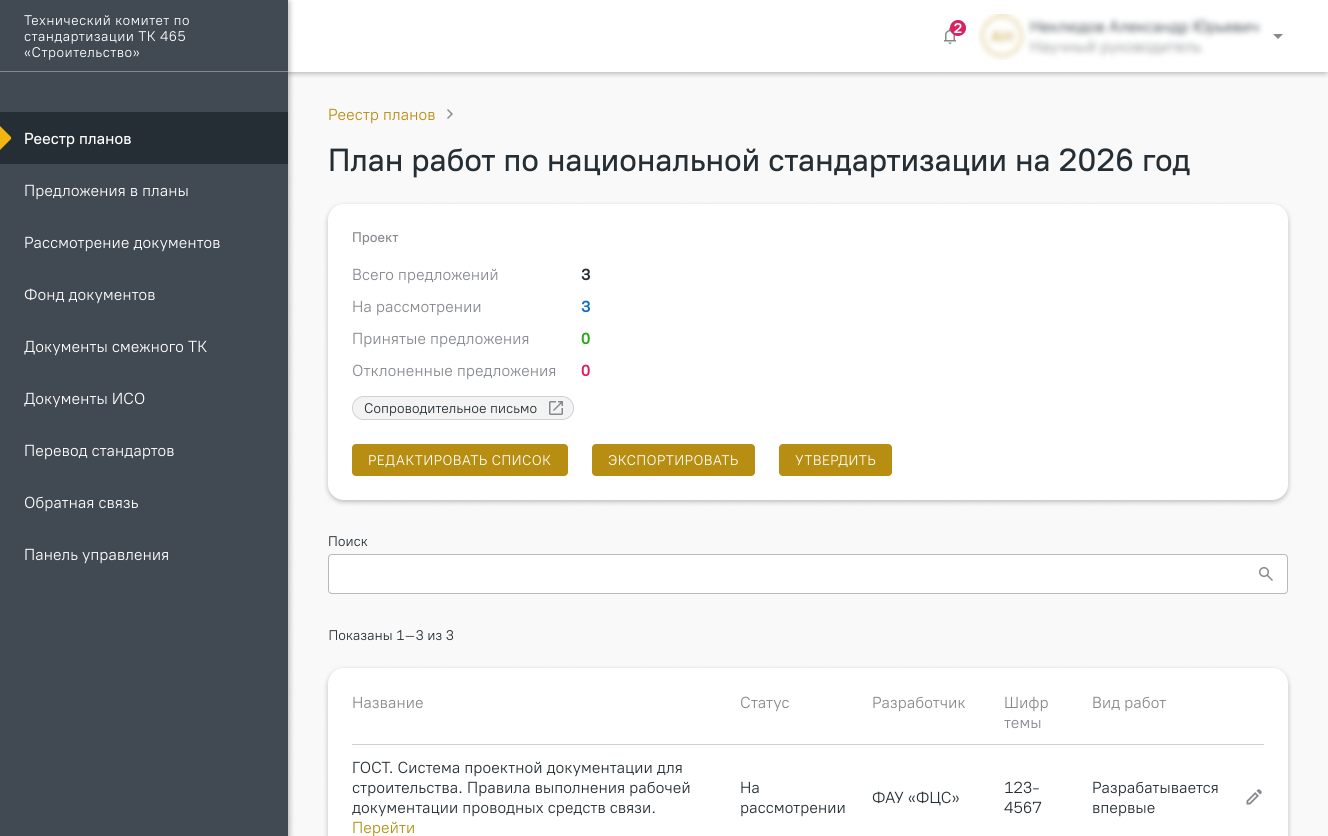Screen dimensions: 1328x836
Task: Click the search magnifier icon
Action: pyautogui.click(x=1265, y=574)
